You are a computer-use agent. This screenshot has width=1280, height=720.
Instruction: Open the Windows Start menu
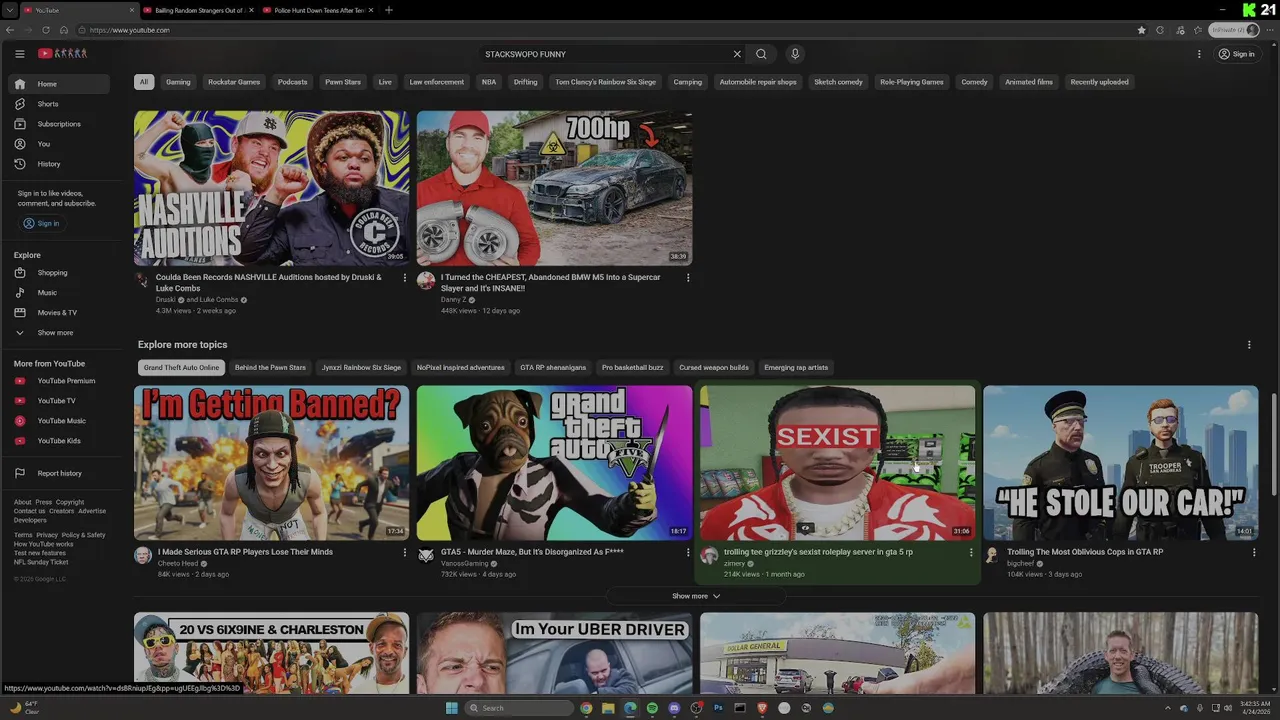[451, 708]
